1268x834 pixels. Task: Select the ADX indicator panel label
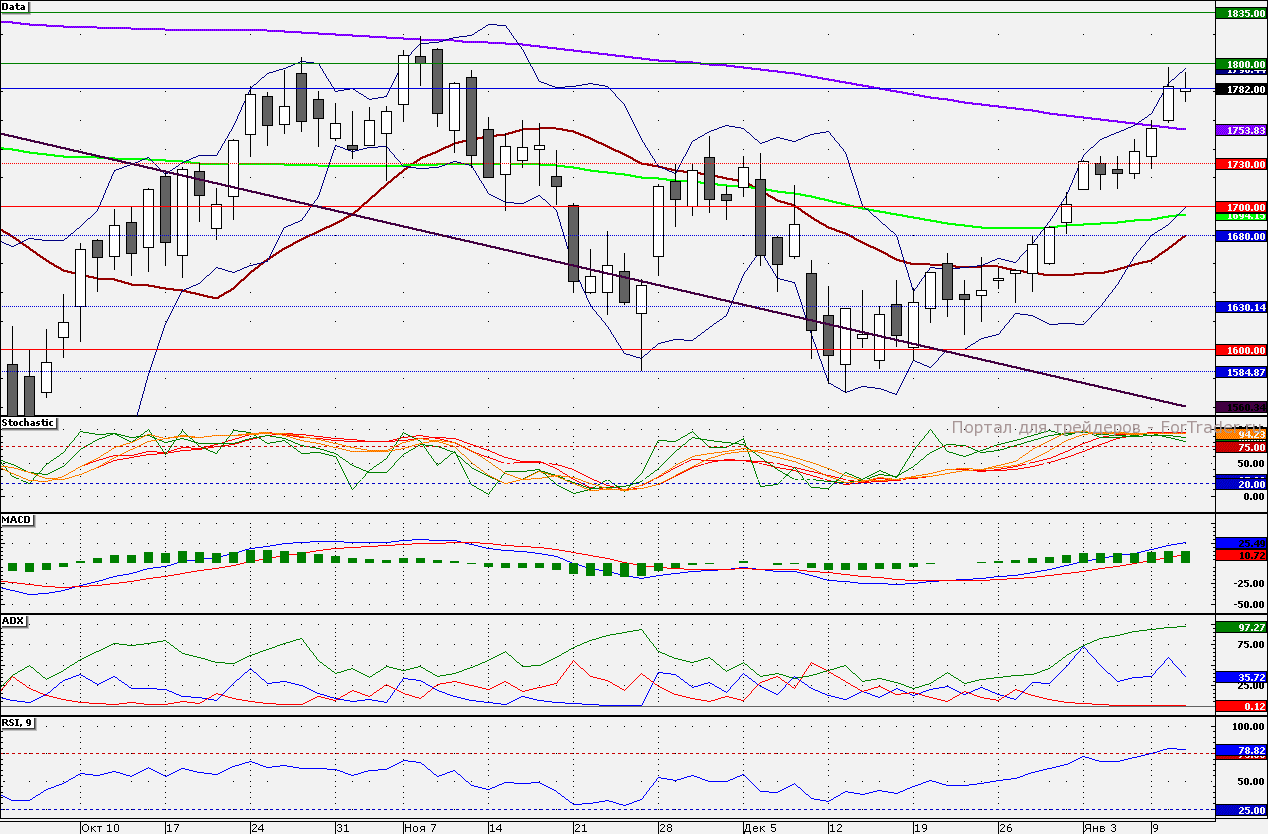click(13, 621)
